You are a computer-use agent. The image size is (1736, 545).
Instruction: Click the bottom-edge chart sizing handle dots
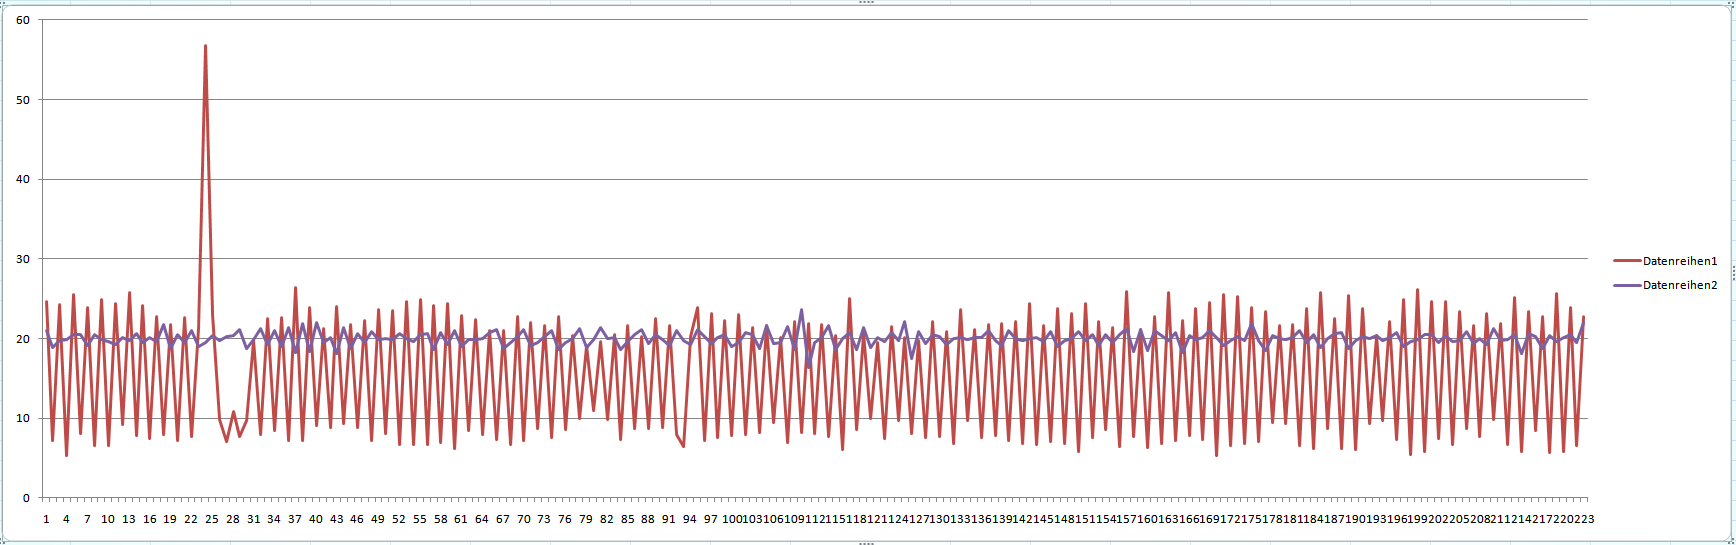867,543
